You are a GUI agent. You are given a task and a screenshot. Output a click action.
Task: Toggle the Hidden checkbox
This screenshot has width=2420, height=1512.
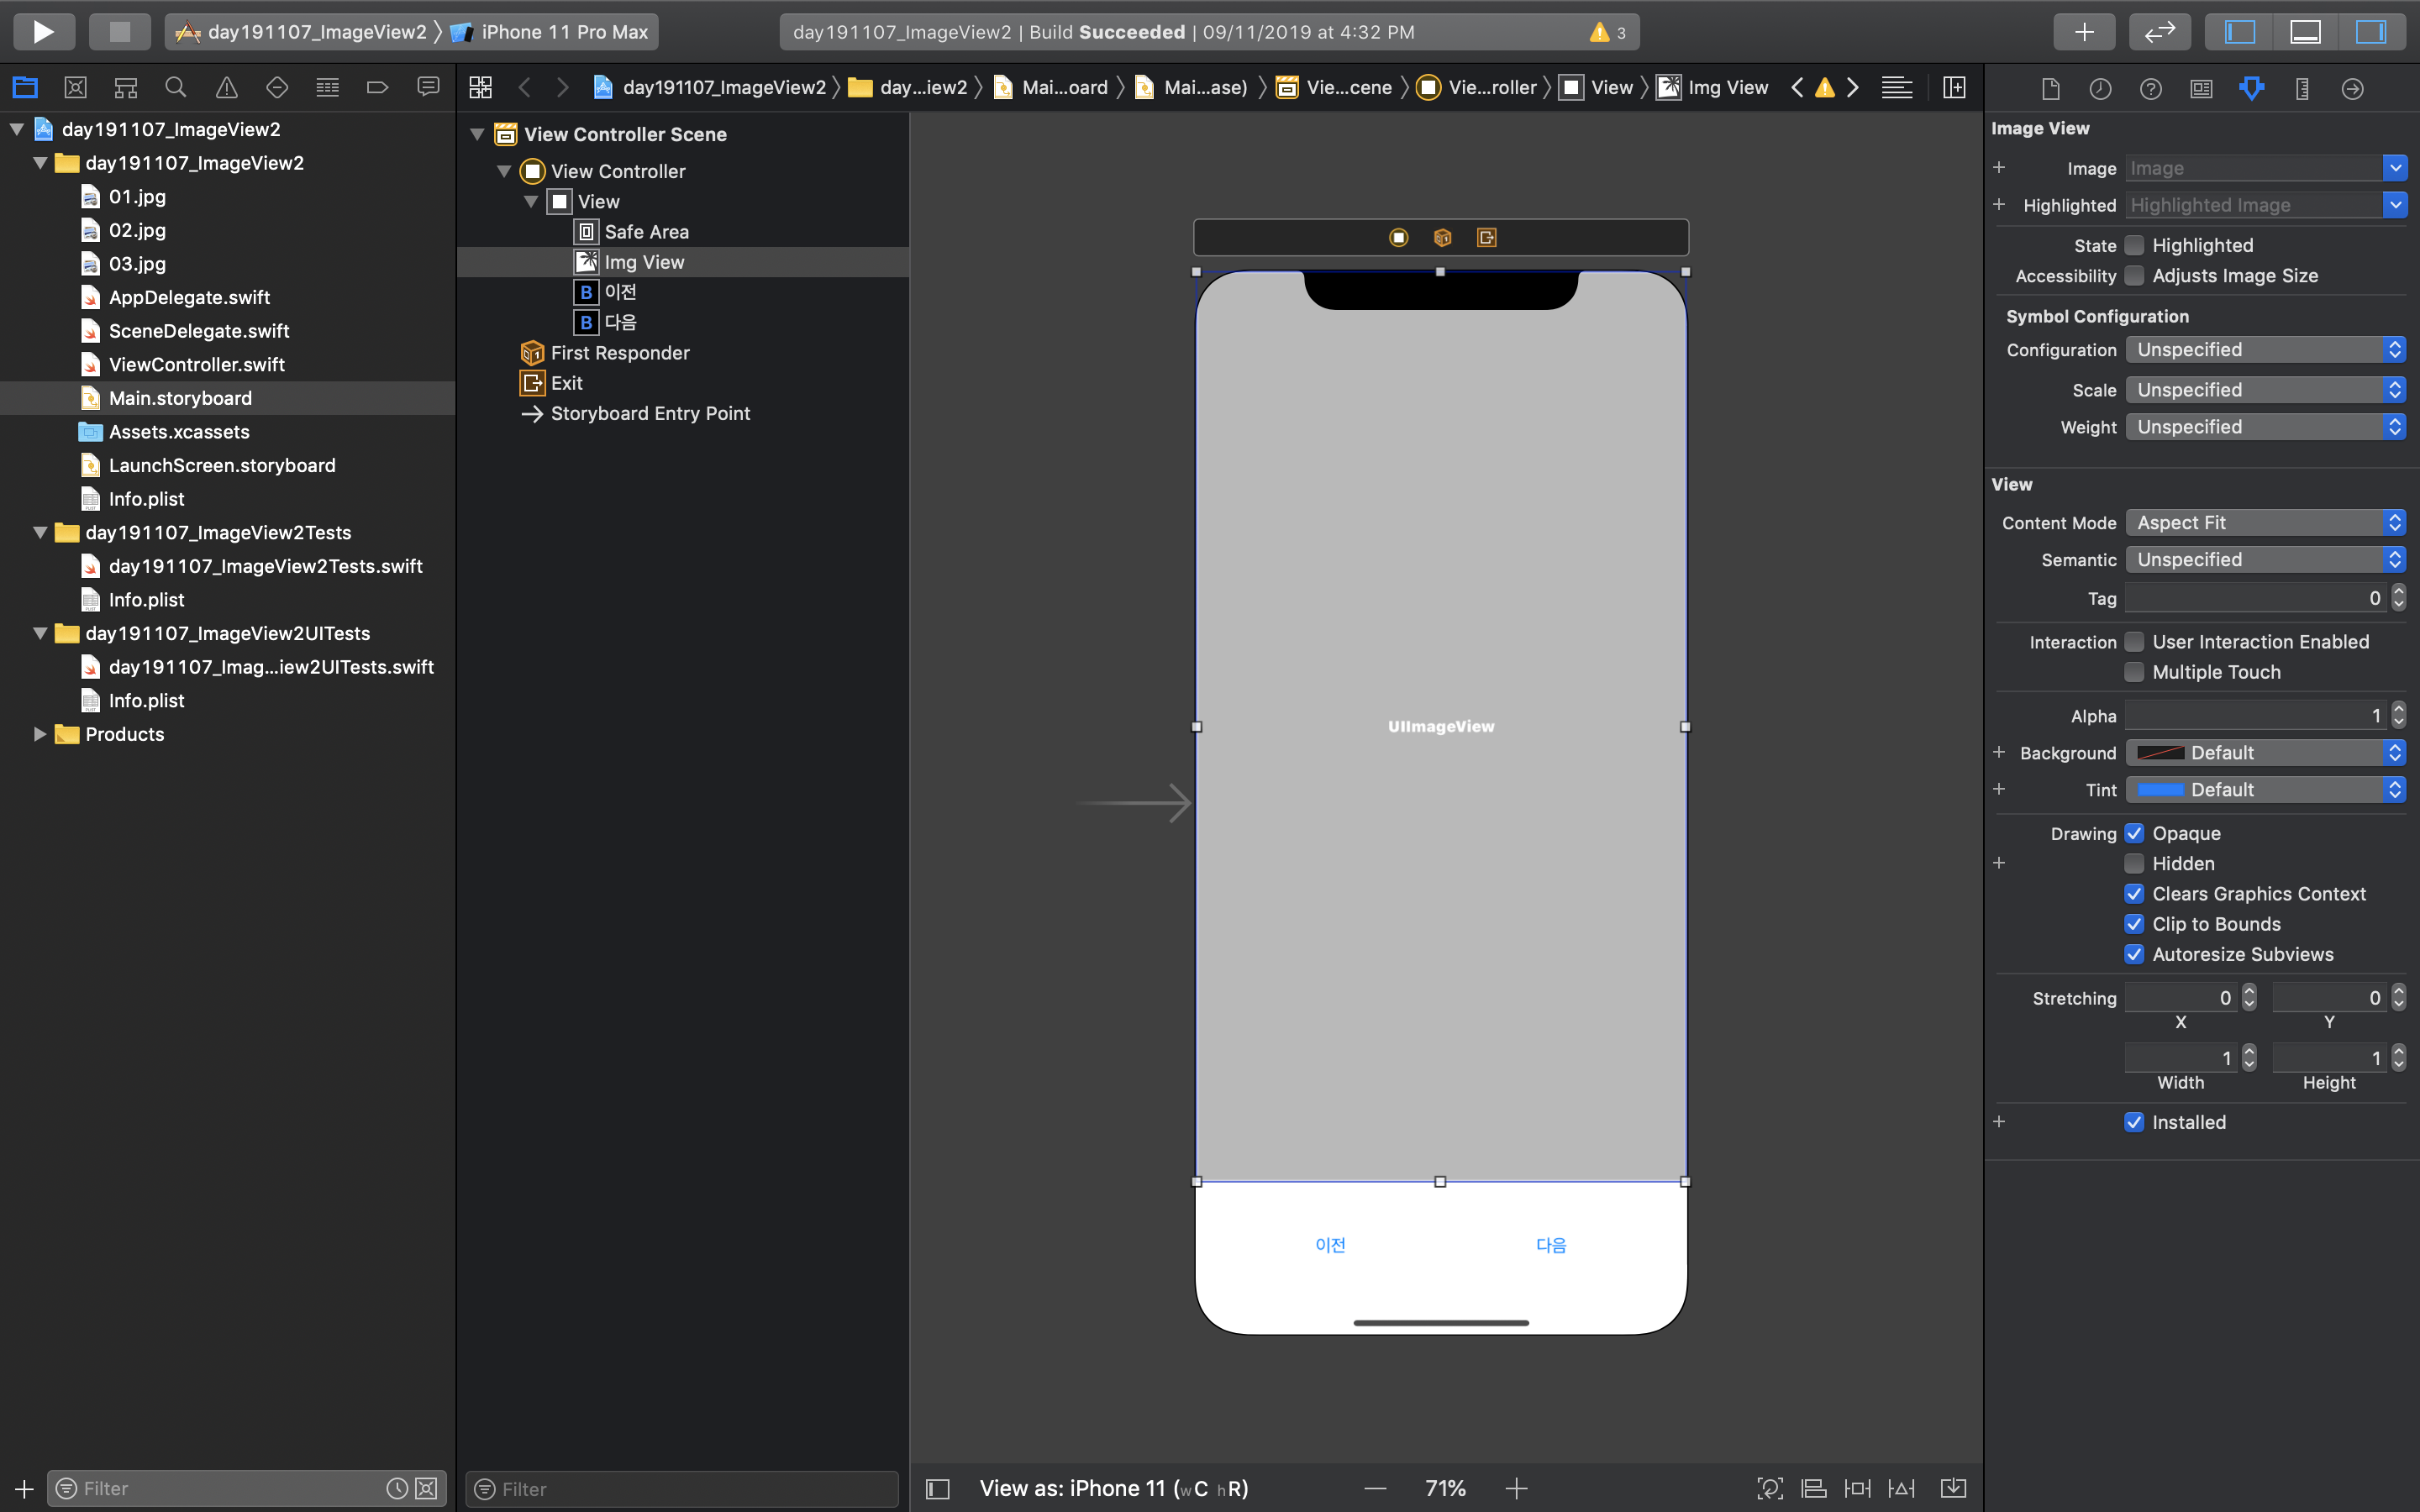[x=2134, y=863]
